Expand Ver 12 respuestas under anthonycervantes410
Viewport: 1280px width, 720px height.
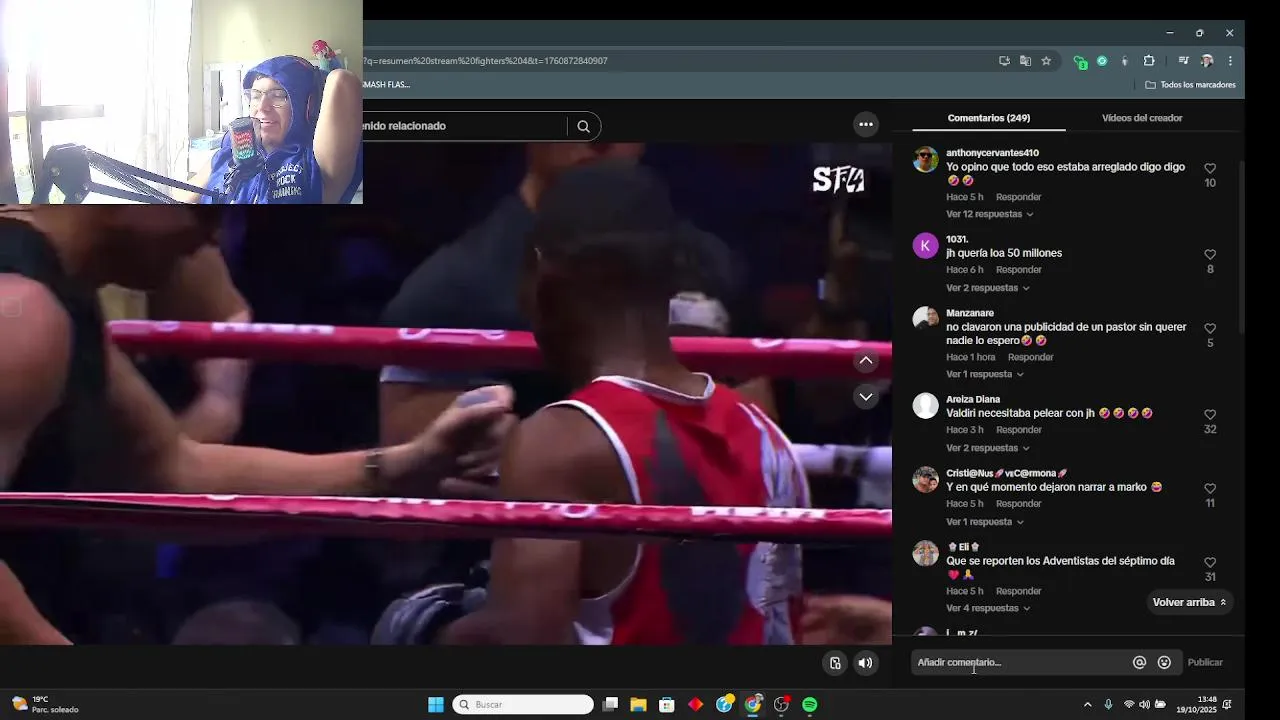coord(990,214)
